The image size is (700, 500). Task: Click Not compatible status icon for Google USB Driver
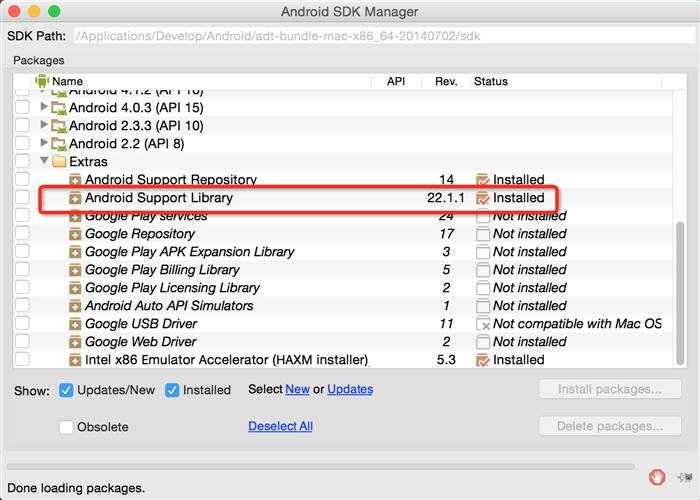[483, 324]
